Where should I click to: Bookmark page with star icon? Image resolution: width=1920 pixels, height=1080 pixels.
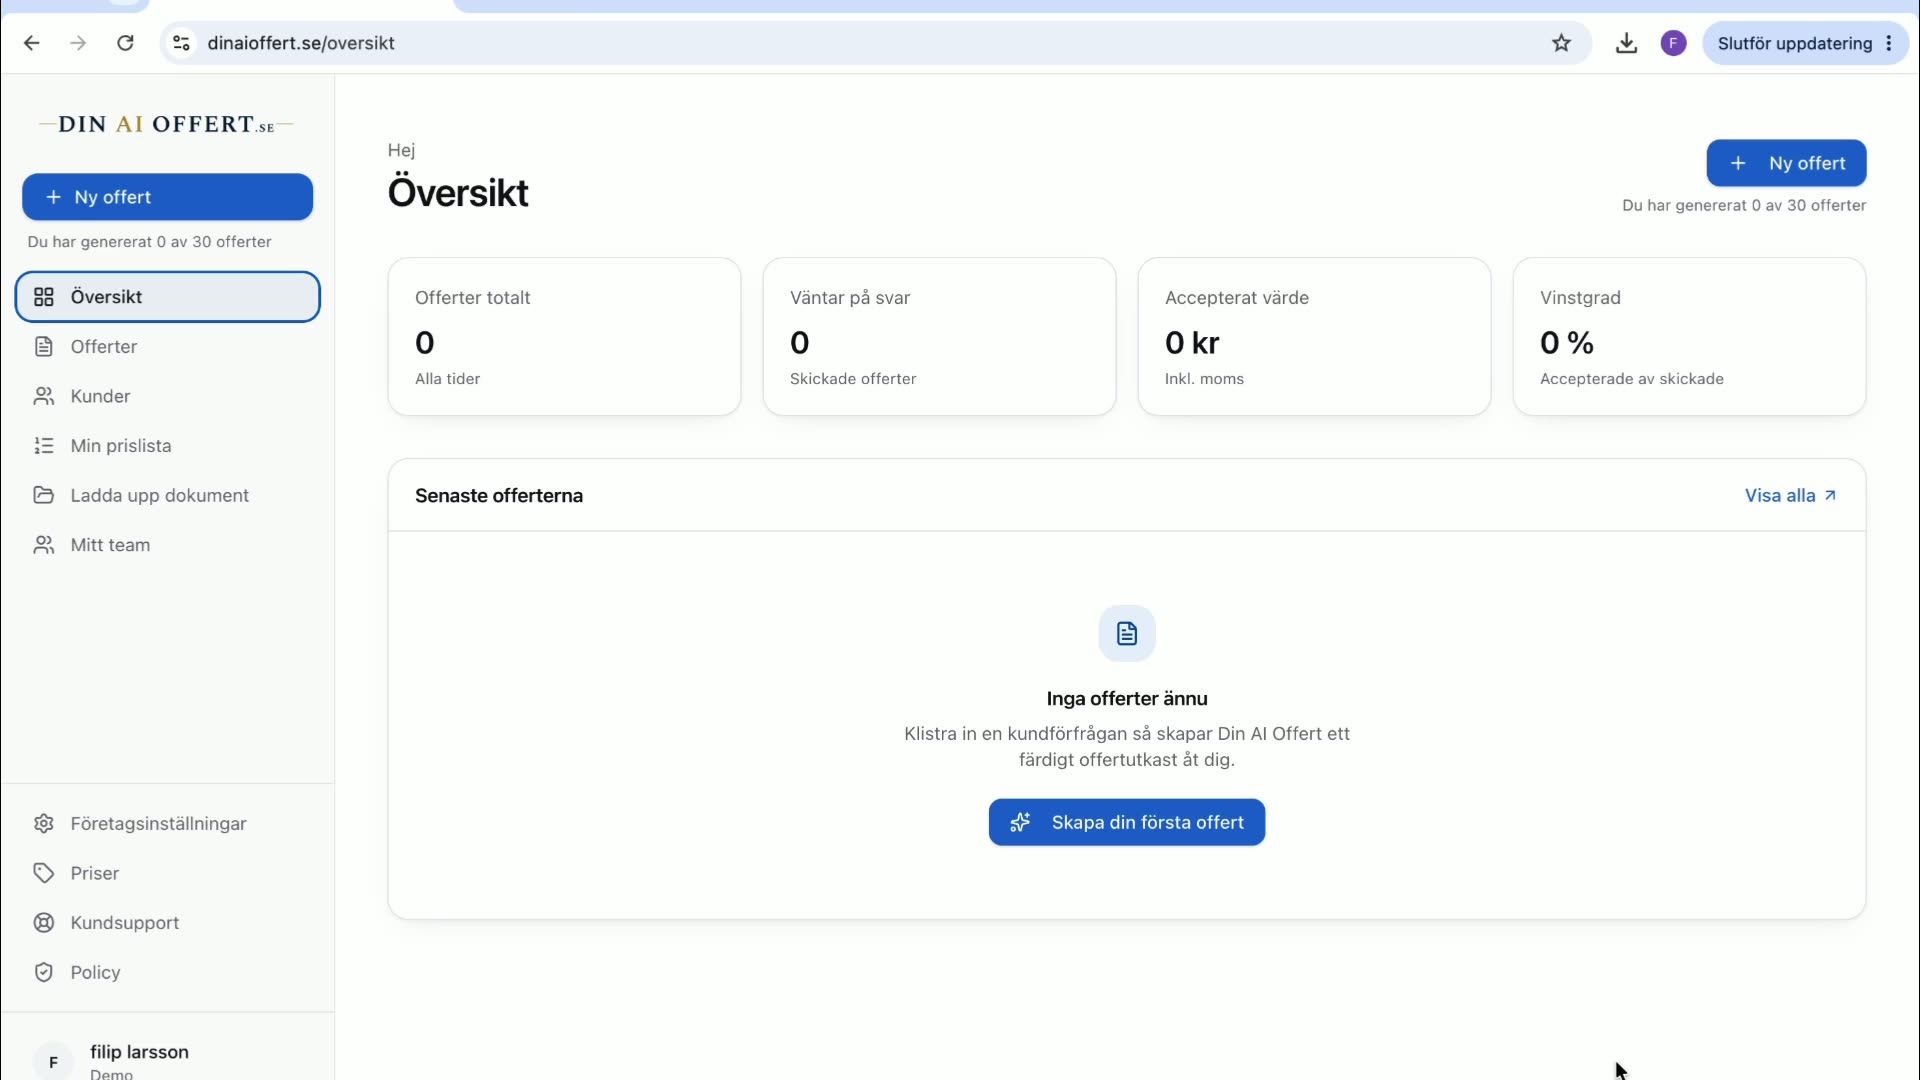[1562, 43]
